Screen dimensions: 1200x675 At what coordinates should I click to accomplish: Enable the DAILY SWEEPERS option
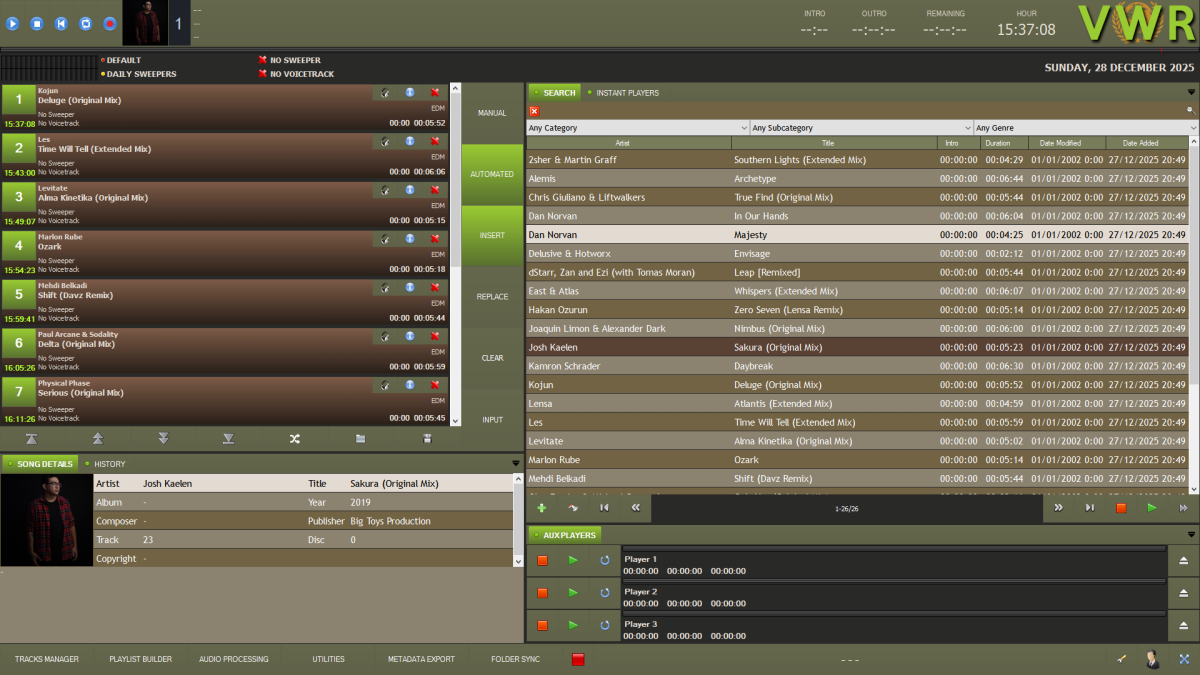140,73
